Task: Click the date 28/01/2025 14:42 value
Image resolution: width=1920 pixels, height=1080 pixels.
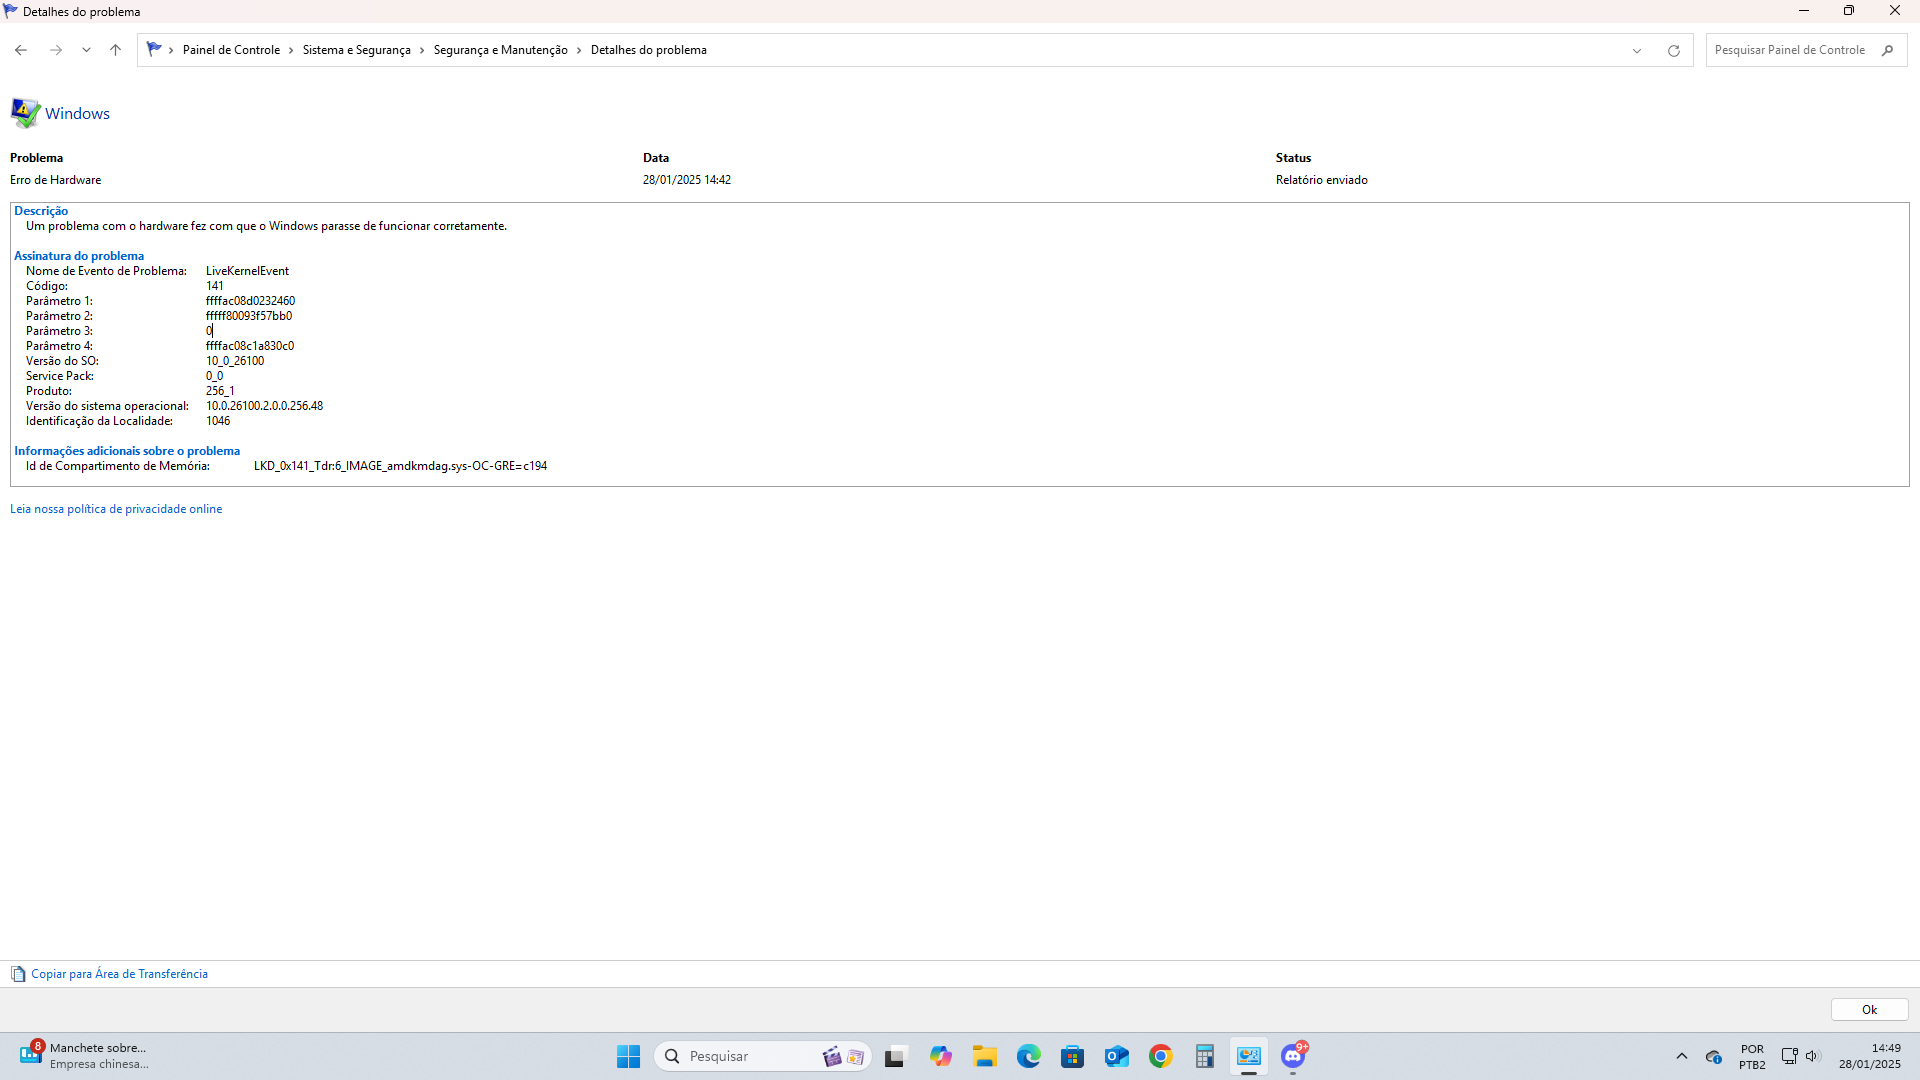Action: (686, 180)
